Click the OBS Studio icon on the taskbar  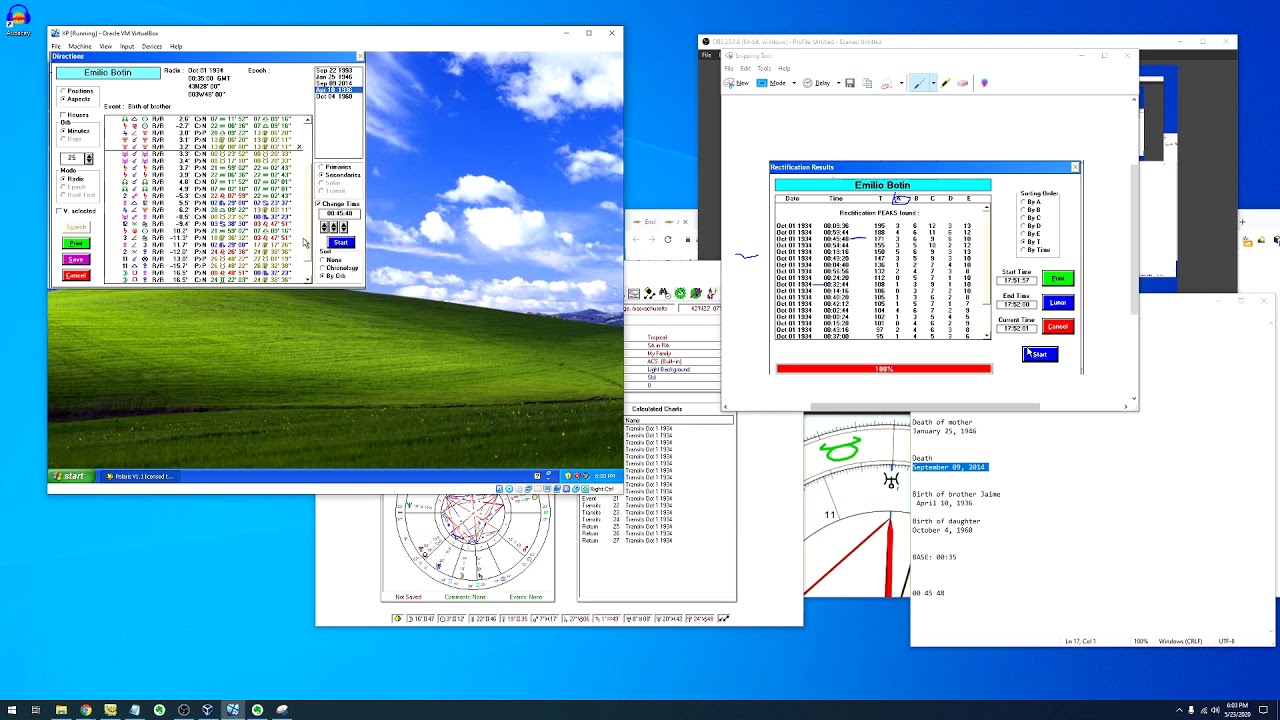[184, 710]
